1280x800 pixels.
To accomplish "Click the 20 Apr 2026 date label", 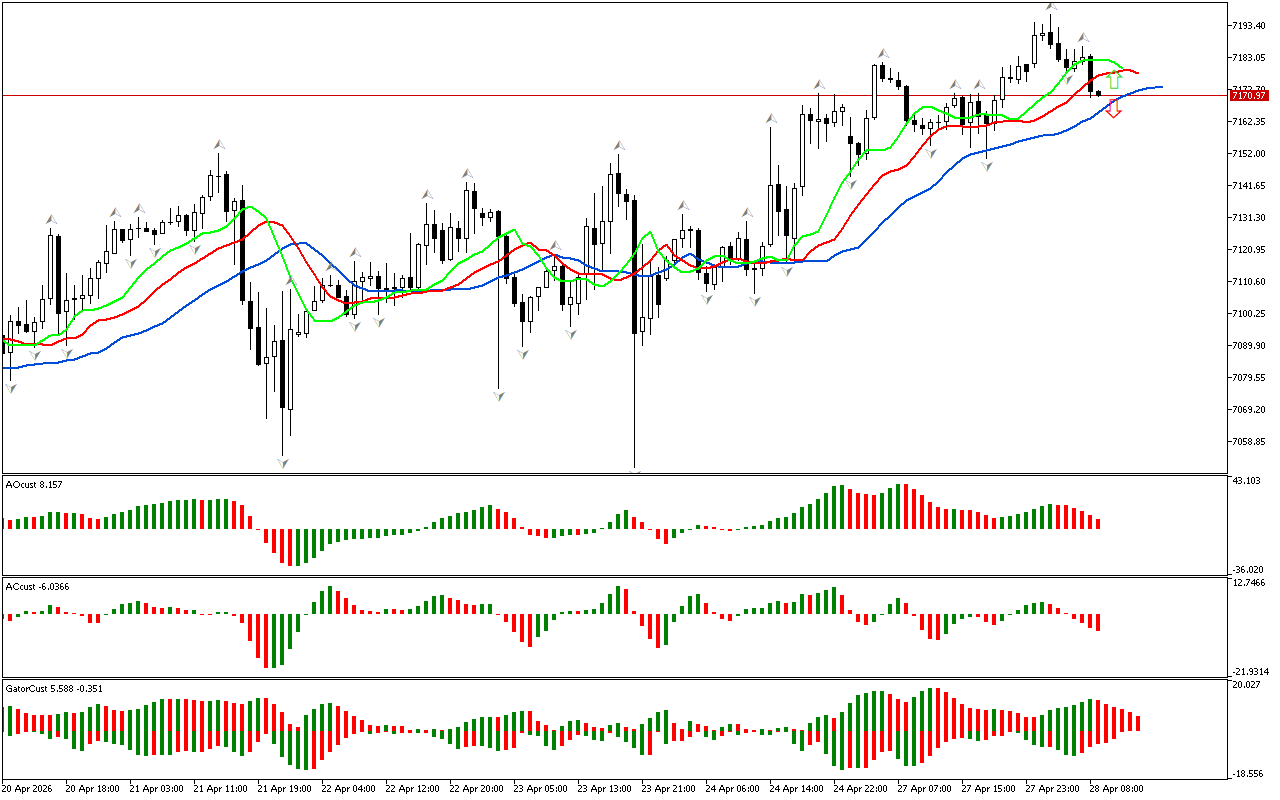I will 27,789.
